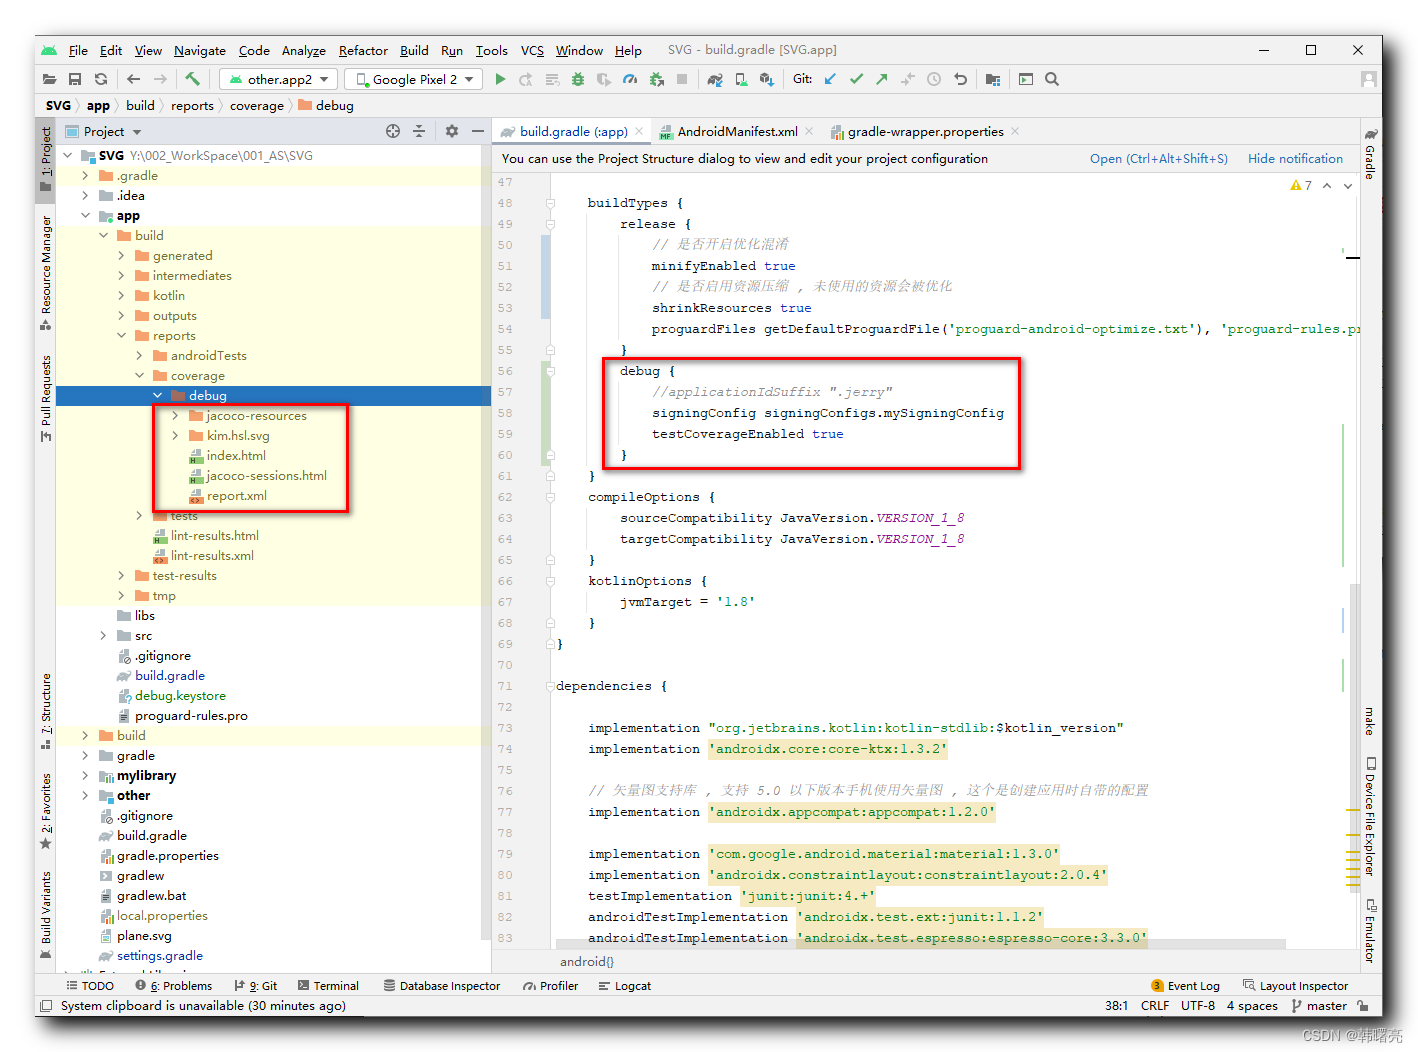Image resolution: width=1418 pixels, height=1052 pixels.
Task: Click Collapse All icon in Project panel
Action: pos(419,131)
